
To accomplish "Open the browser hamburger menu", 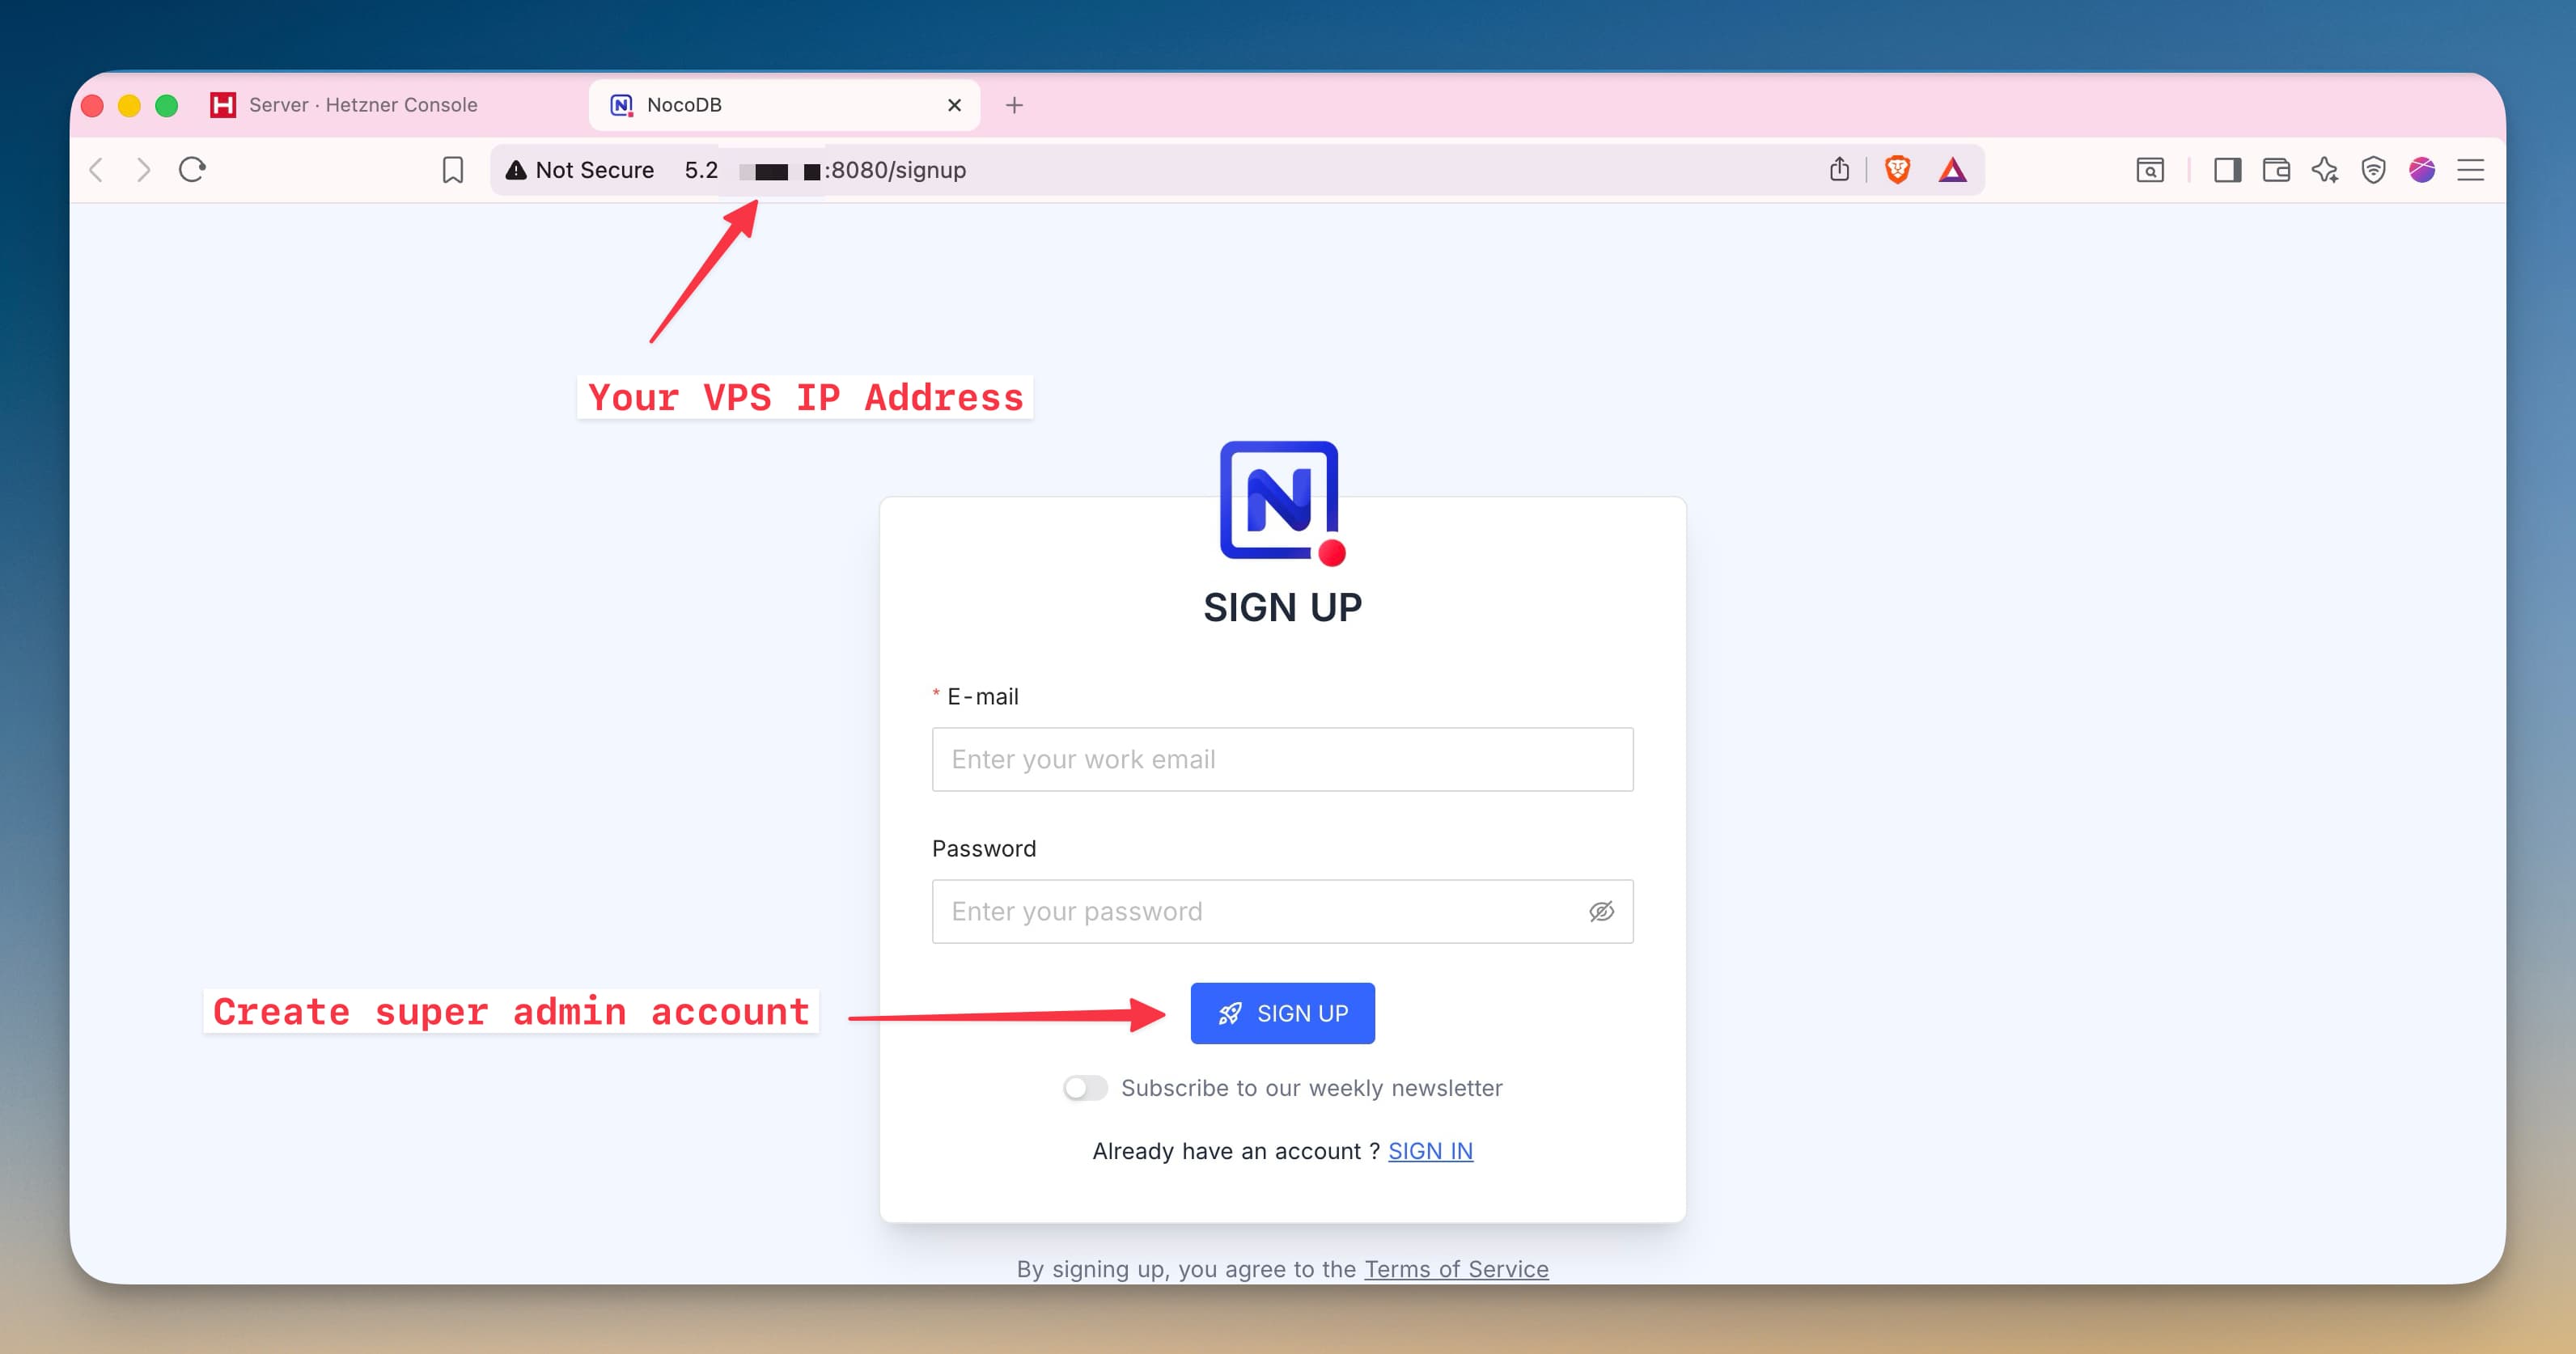I will pos(2470,170).
